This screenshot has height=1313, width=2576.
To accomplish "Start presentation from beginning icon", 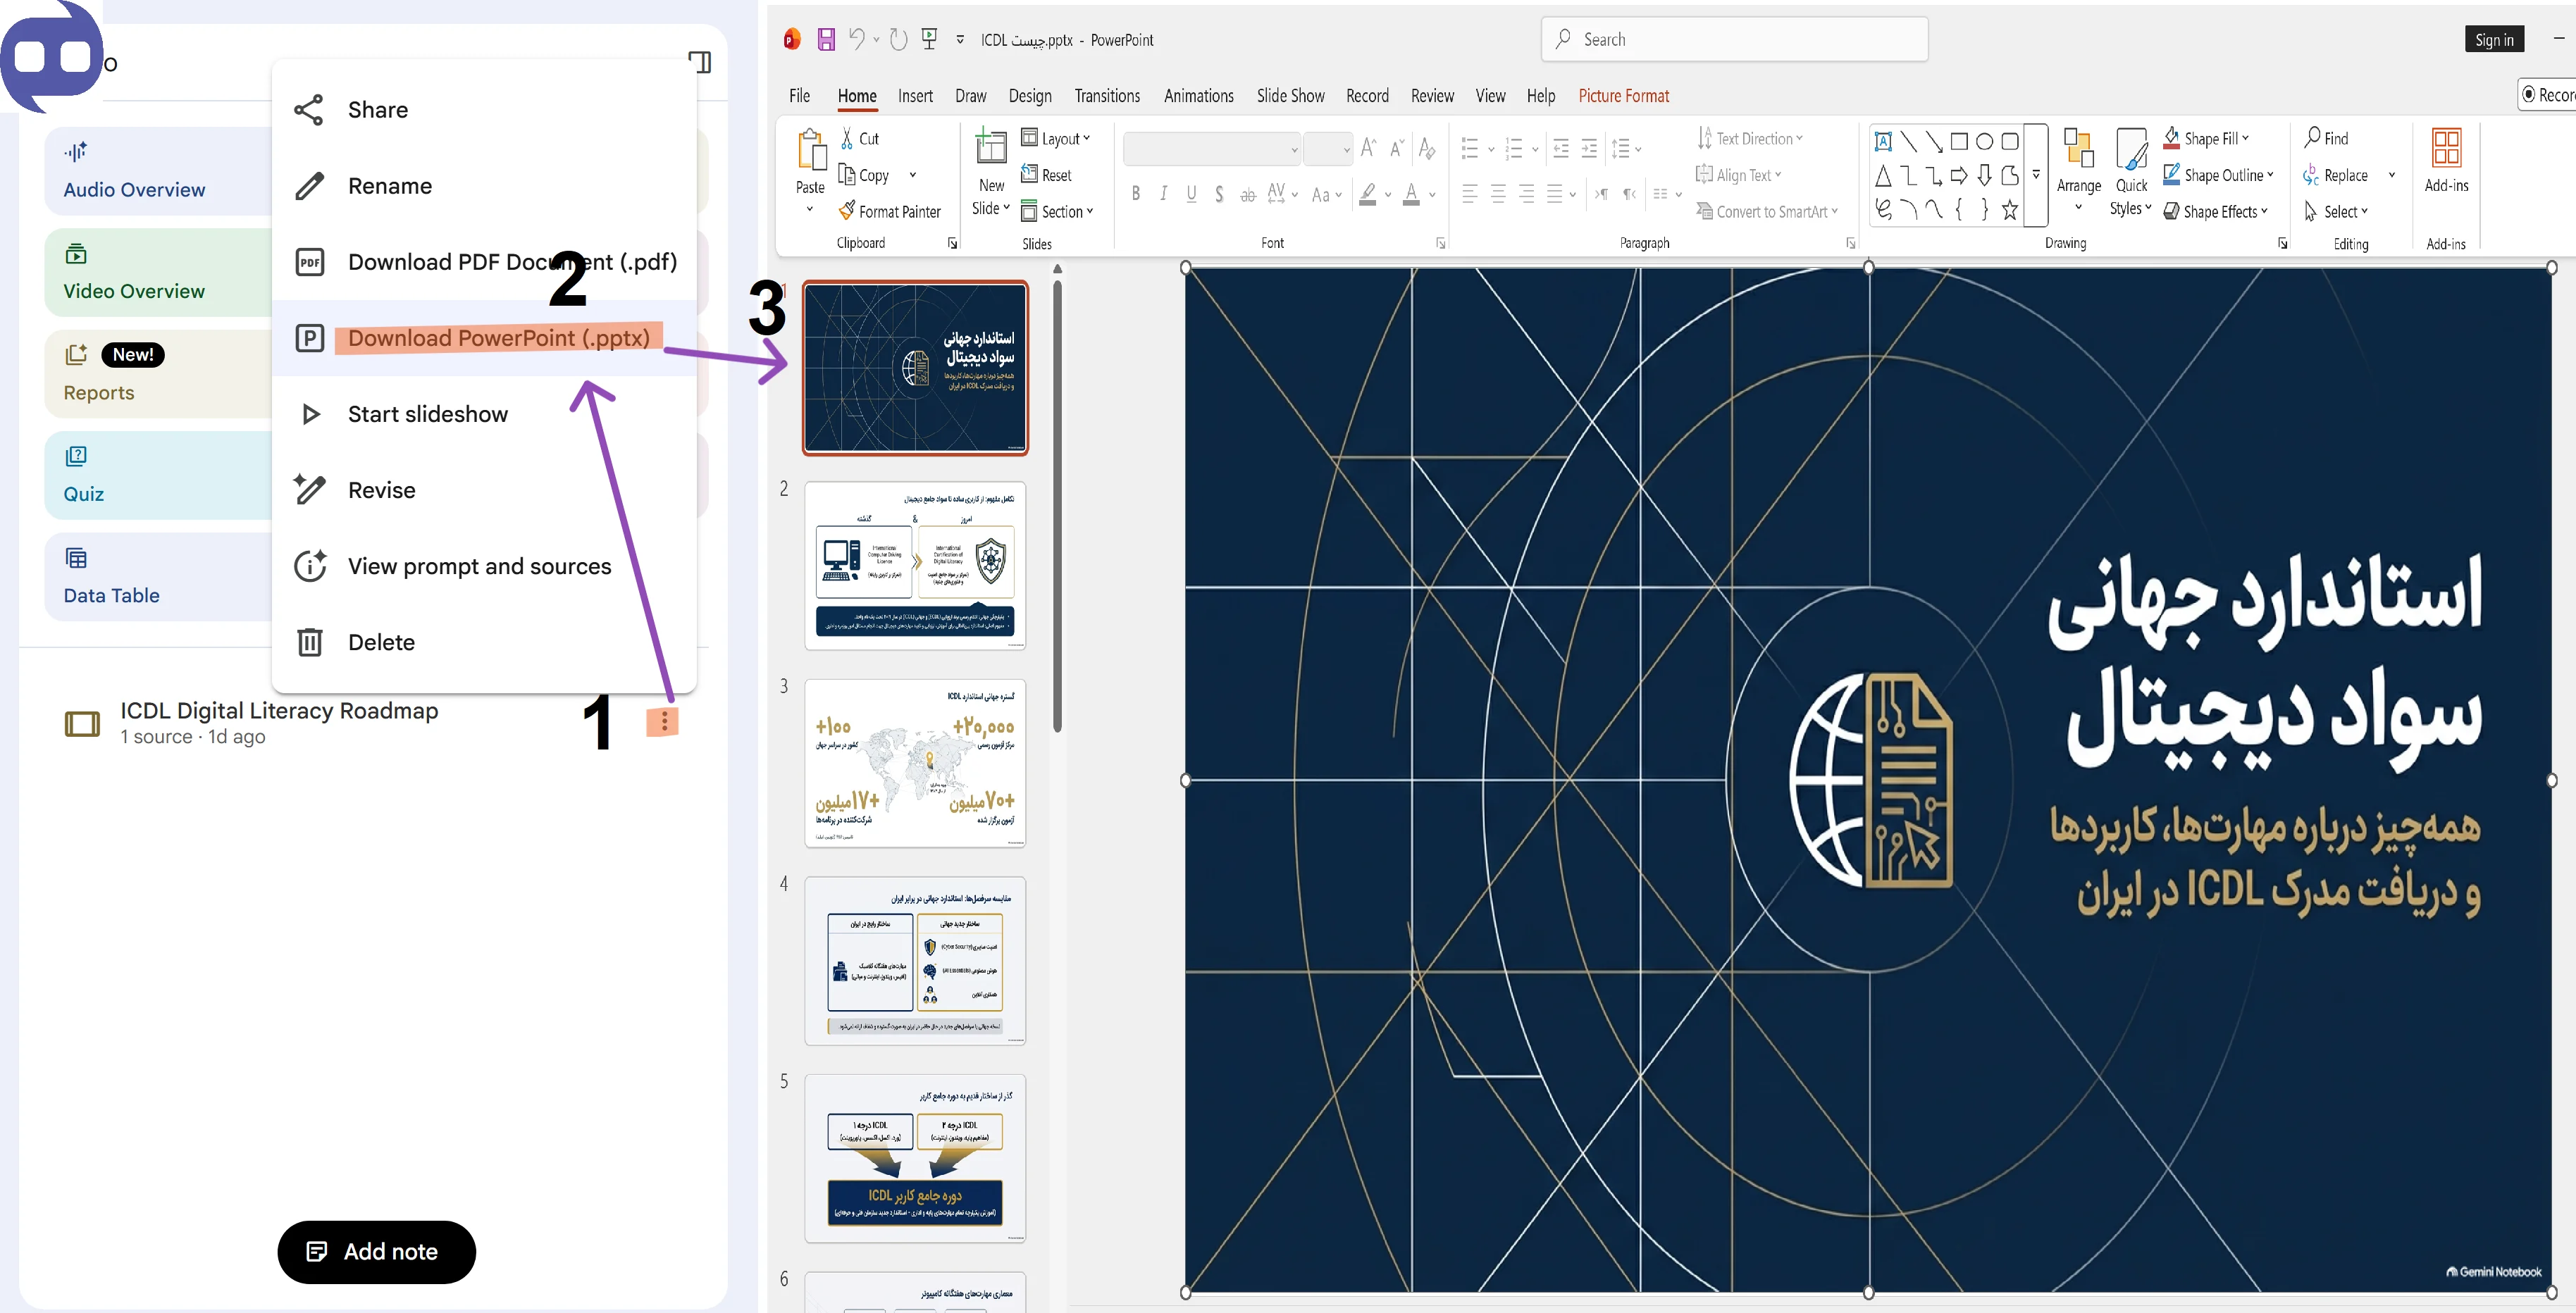I will click(x=930, y=40).
